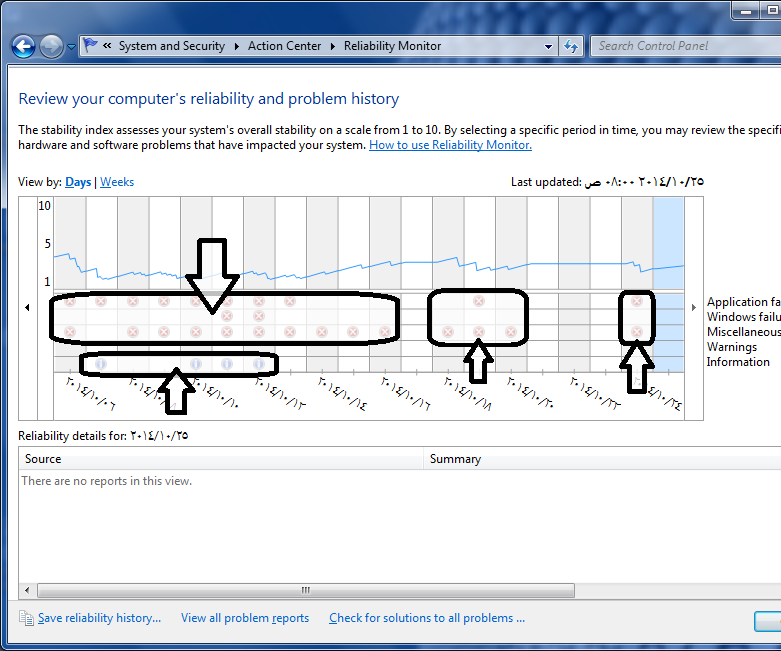Image resolution: width=781 pixels, height=651 pixels.
Task: Open the recent pages dropdown beside Forward
Action: pos(71,47)
